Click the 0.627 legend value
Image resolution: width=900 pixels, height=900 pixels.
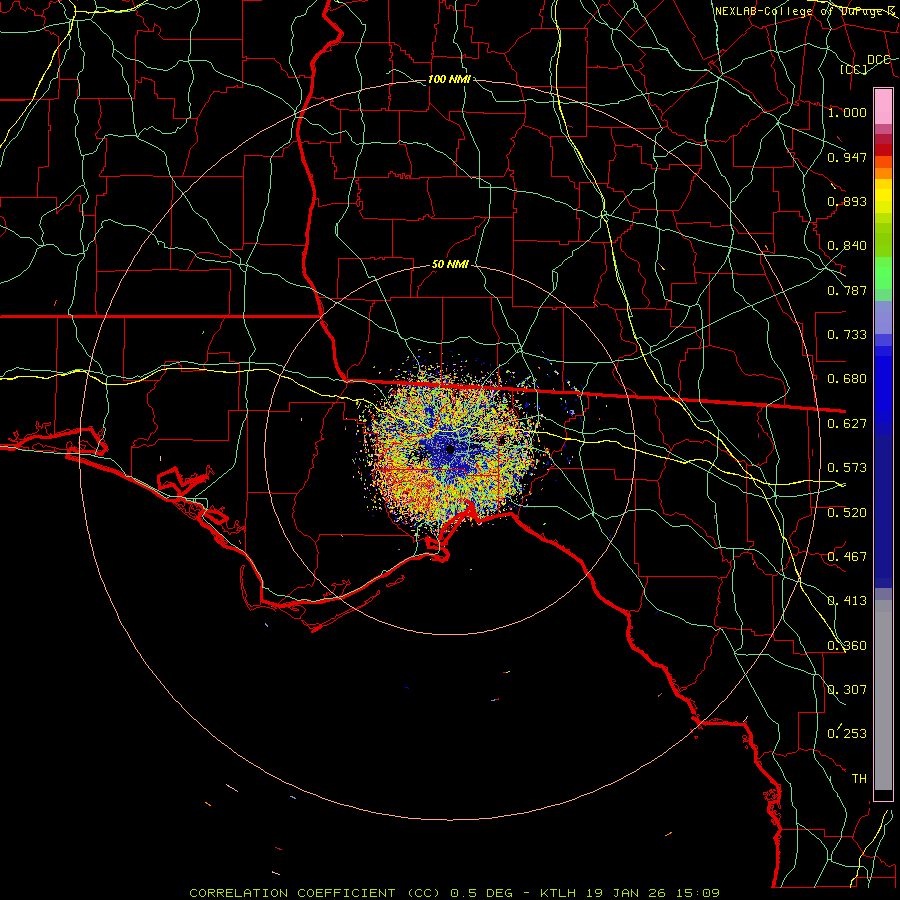[847, 424]
